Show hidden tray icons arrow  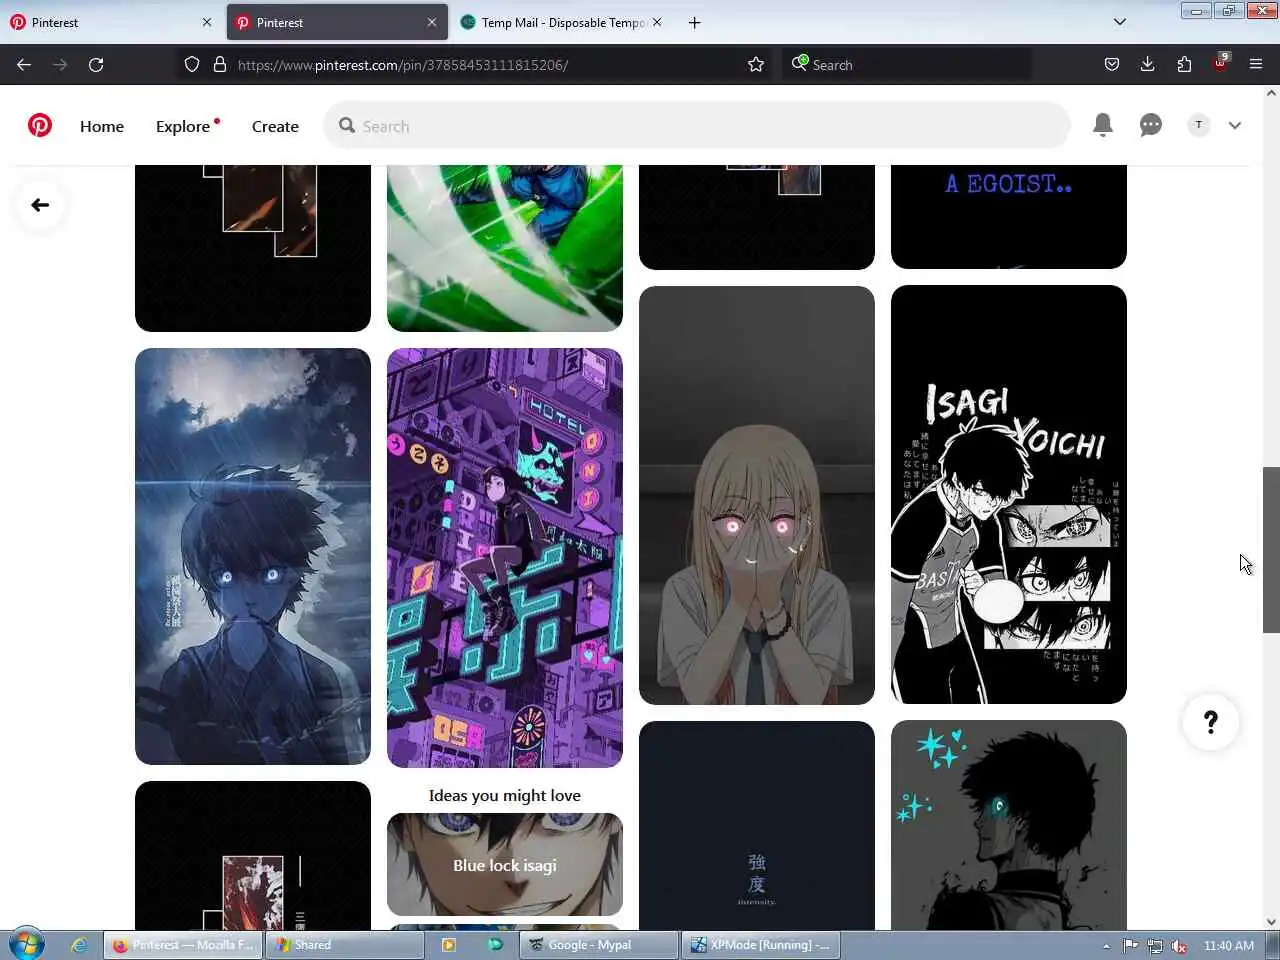pyautogui.click(x=1106, y=946)
